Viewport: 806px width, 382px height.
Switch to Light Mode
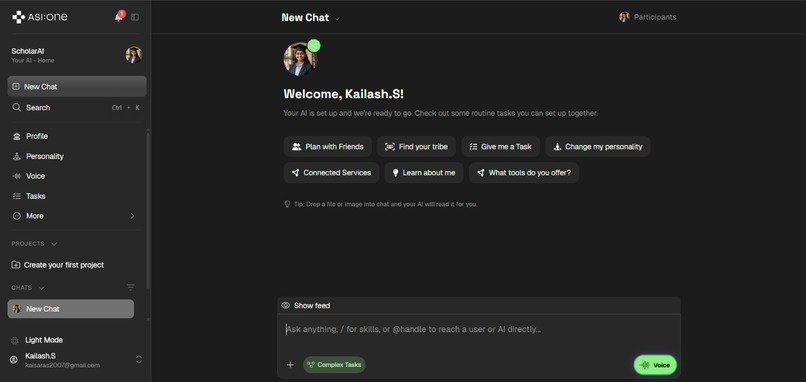(x=44, y=340)
